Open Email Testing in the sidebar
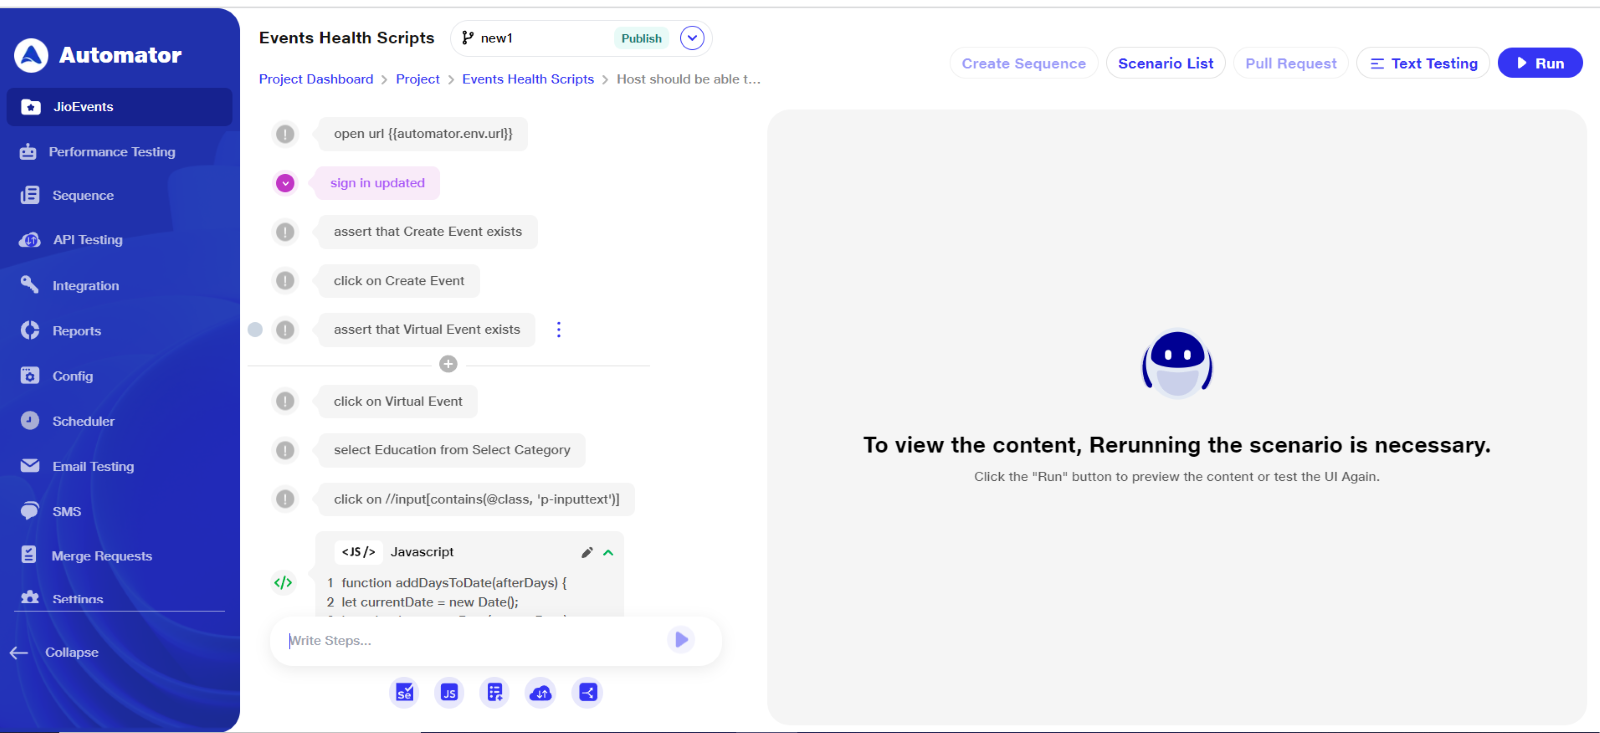This screenshot has height=733, width=1600. click(93, 466)
